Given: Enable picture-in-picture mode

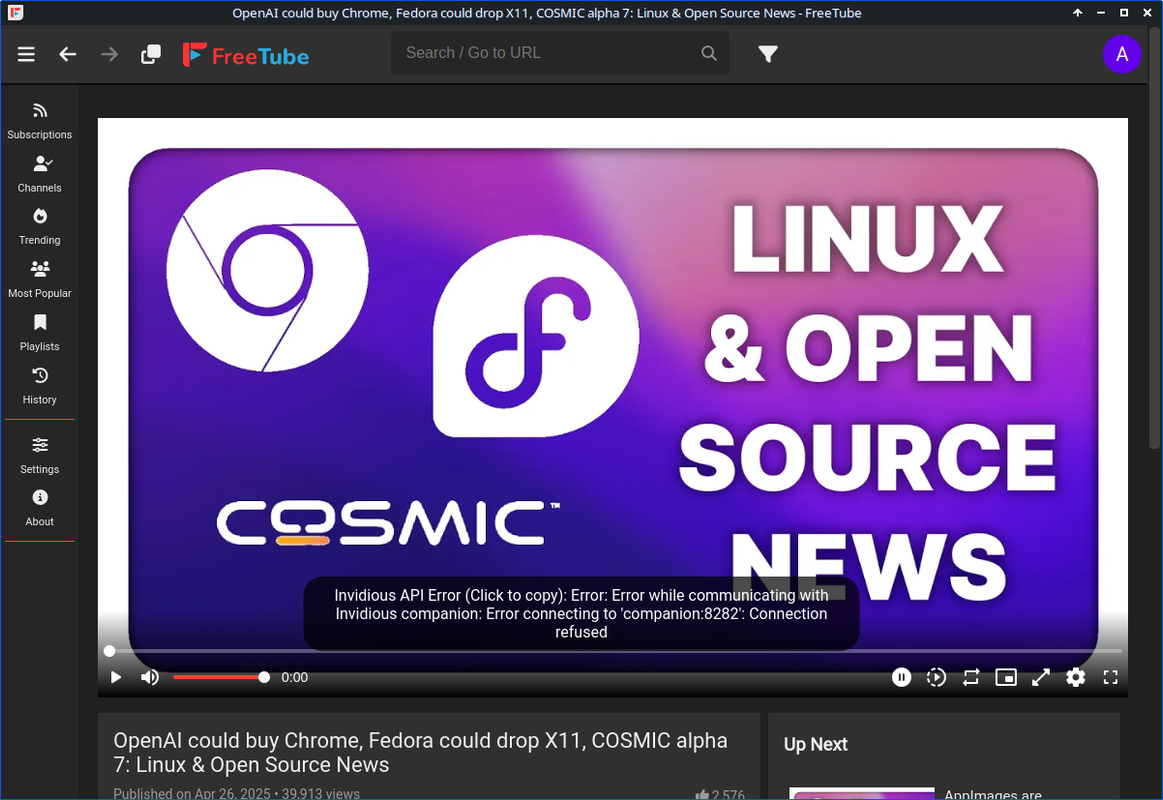Looking at the screenshot, I should point(1006,677).
